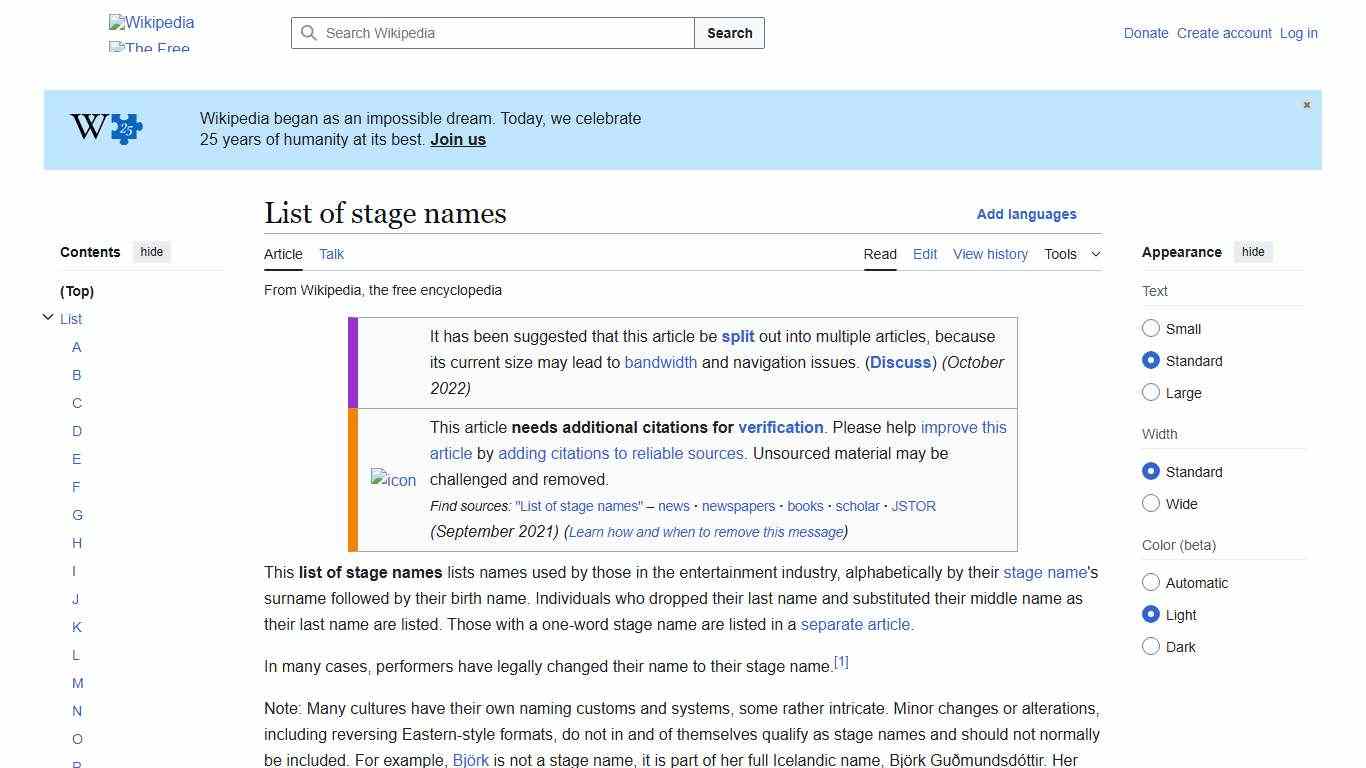
Task: Enable Wide page width
Action: [1151, 503]
